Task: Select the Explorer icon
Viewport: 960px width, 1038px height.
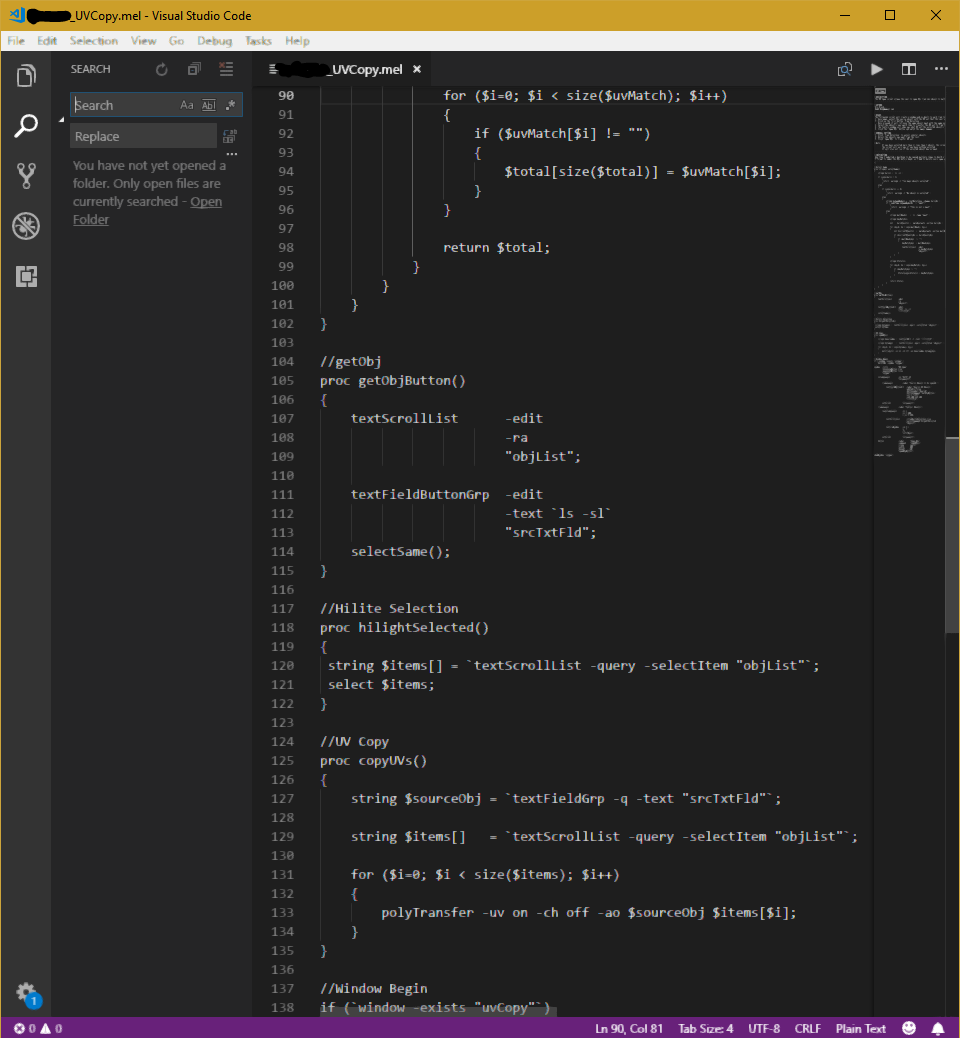Action: [26, 75]
